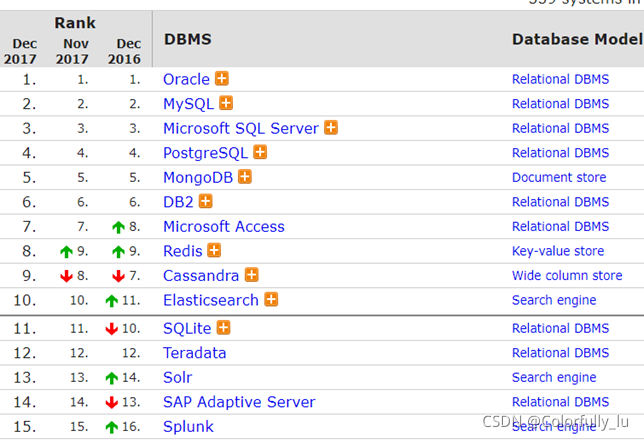
Task: Click red down arrow in SAP Adaptive Server row
Action: tap(112, 403)
